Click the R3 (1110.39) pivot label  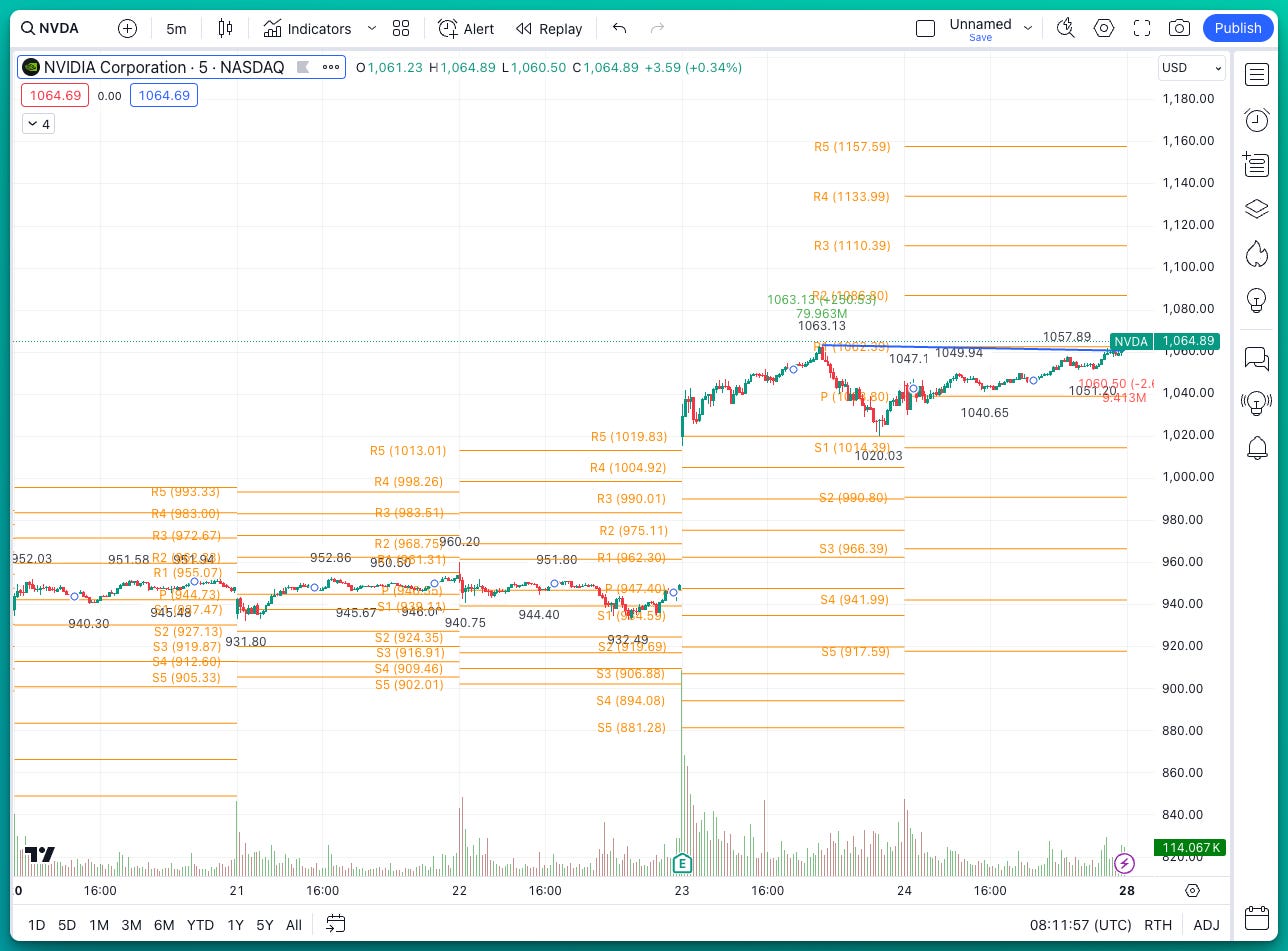pos(852,245)
